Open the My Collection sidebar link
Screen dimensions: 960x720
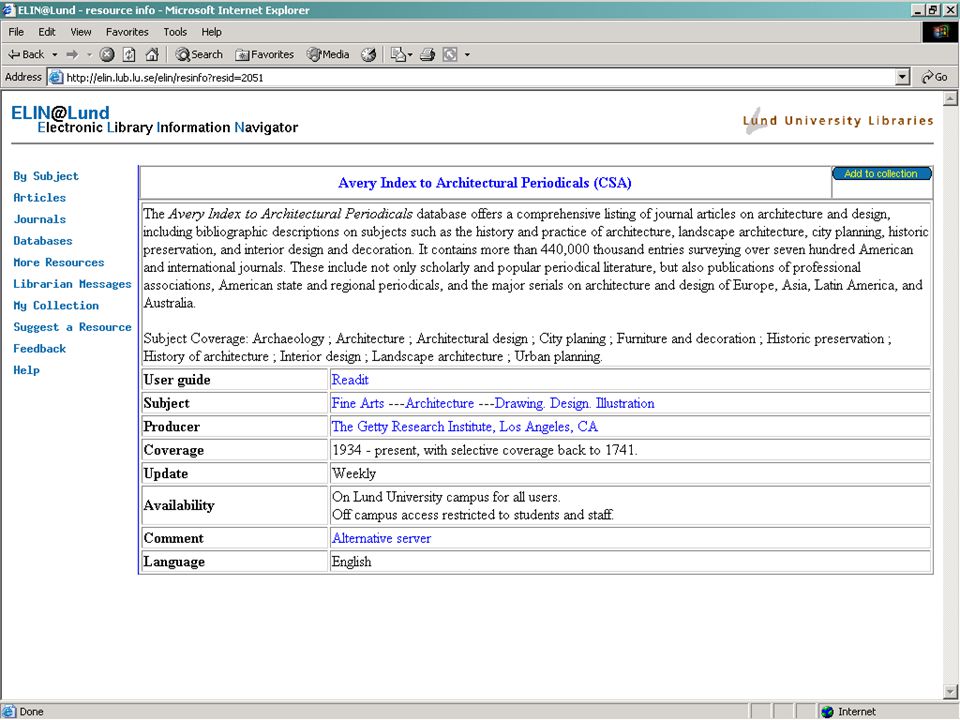(56, 305)
